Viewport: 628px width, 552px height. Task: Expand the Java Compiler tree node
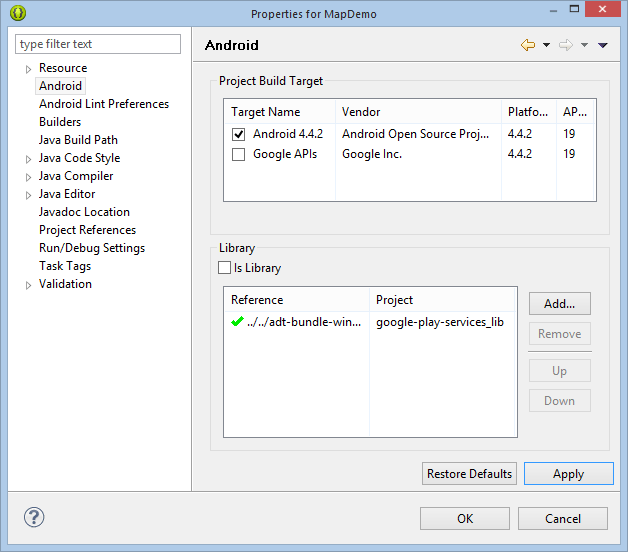coord(29,177)
